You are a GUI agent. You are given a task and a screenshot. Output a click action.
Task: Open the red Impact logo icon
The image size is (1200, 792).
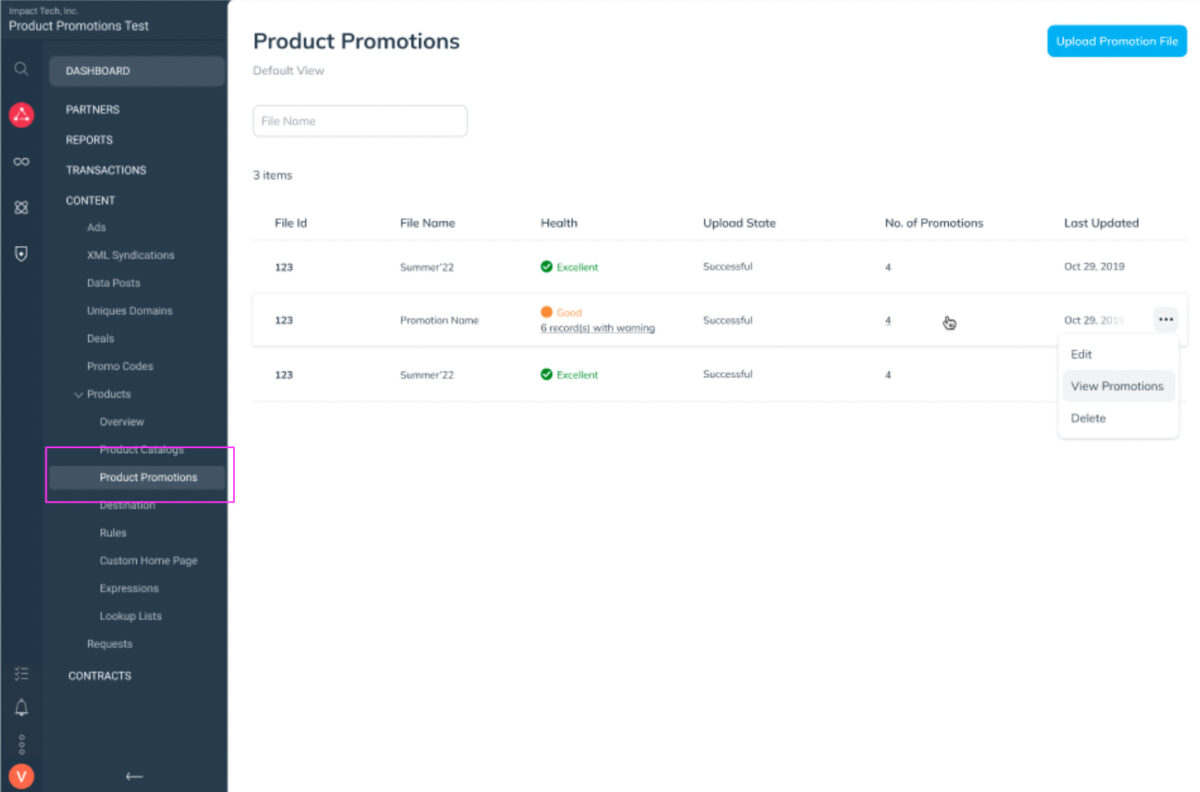click(x=21, y=114)
